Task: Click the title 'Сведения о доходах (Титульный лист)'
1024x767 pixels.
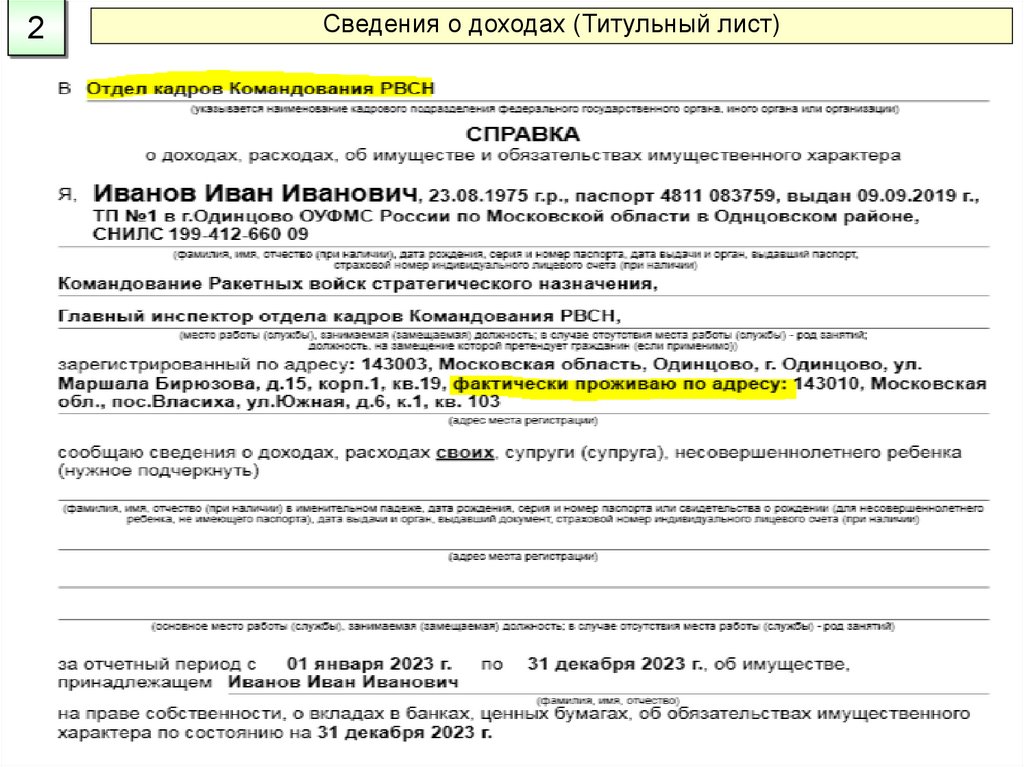Action: tap(551, 25)
